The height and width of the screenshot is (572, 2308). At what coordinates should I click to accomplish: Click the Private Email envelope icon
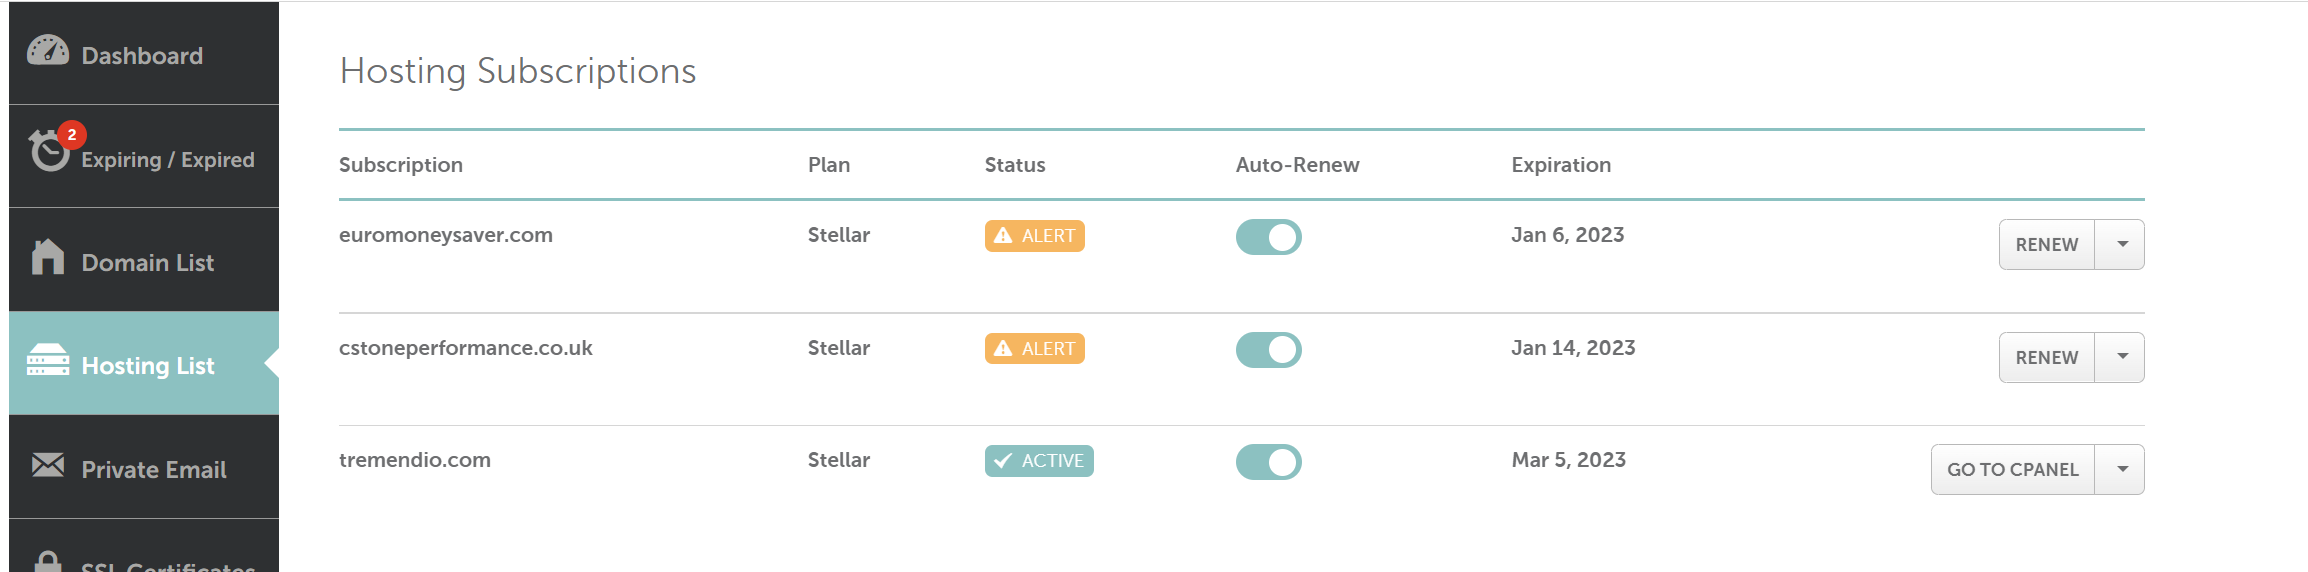(48, 465)
